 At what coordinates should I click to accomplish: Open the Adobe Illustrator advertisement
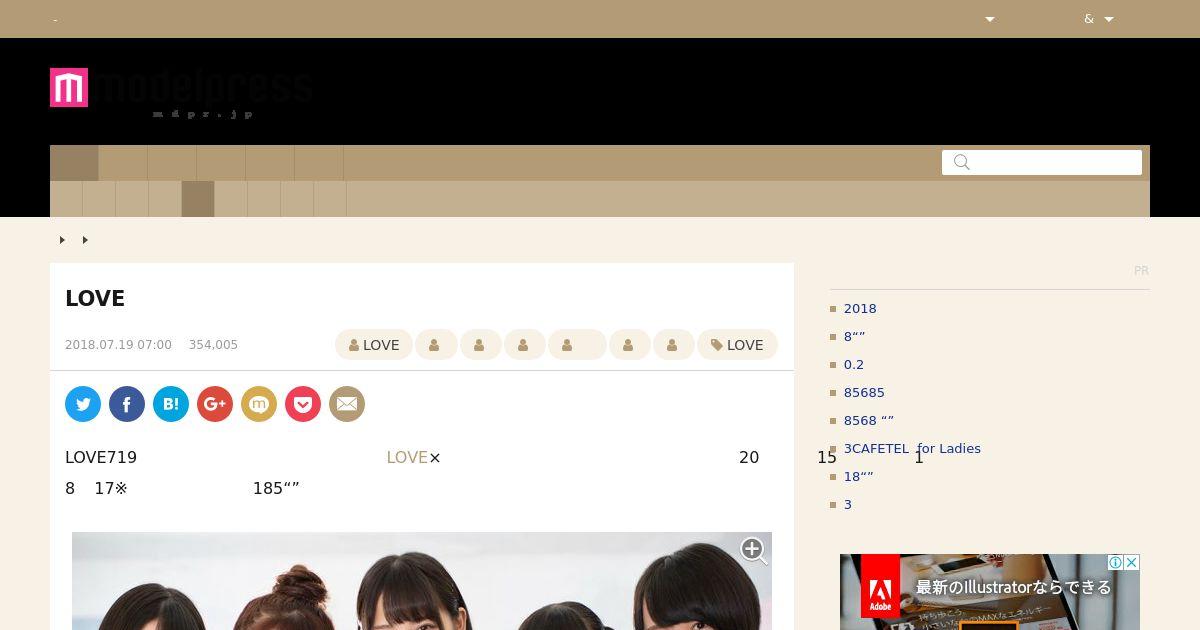click(990, 592)
